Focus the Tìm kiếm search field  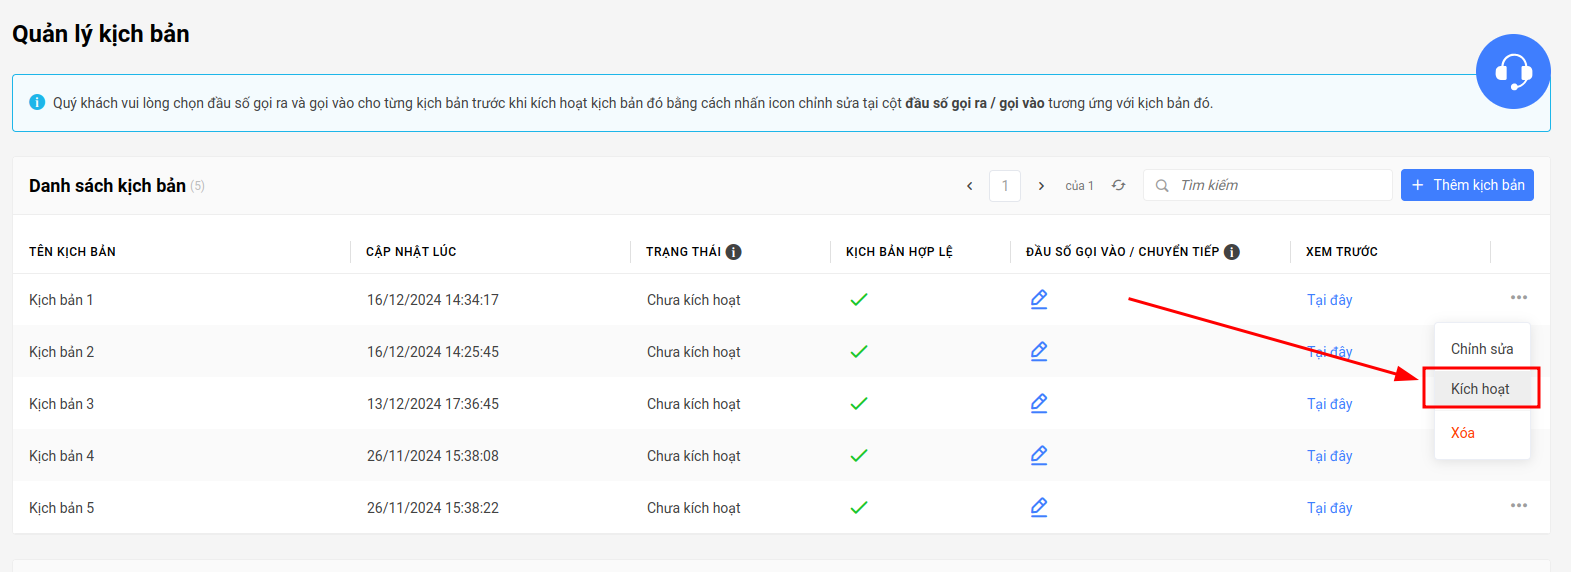click(x=1268, y=185)
